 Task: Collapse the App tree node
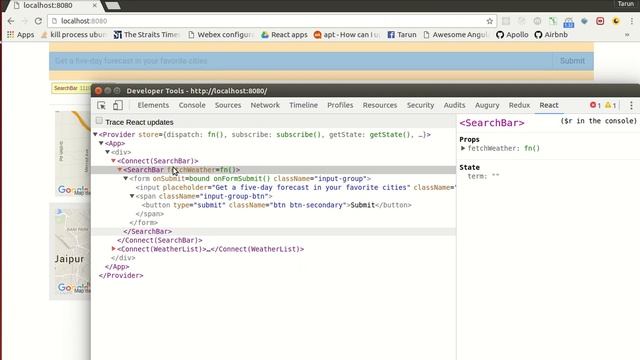(x=101, y=143)
